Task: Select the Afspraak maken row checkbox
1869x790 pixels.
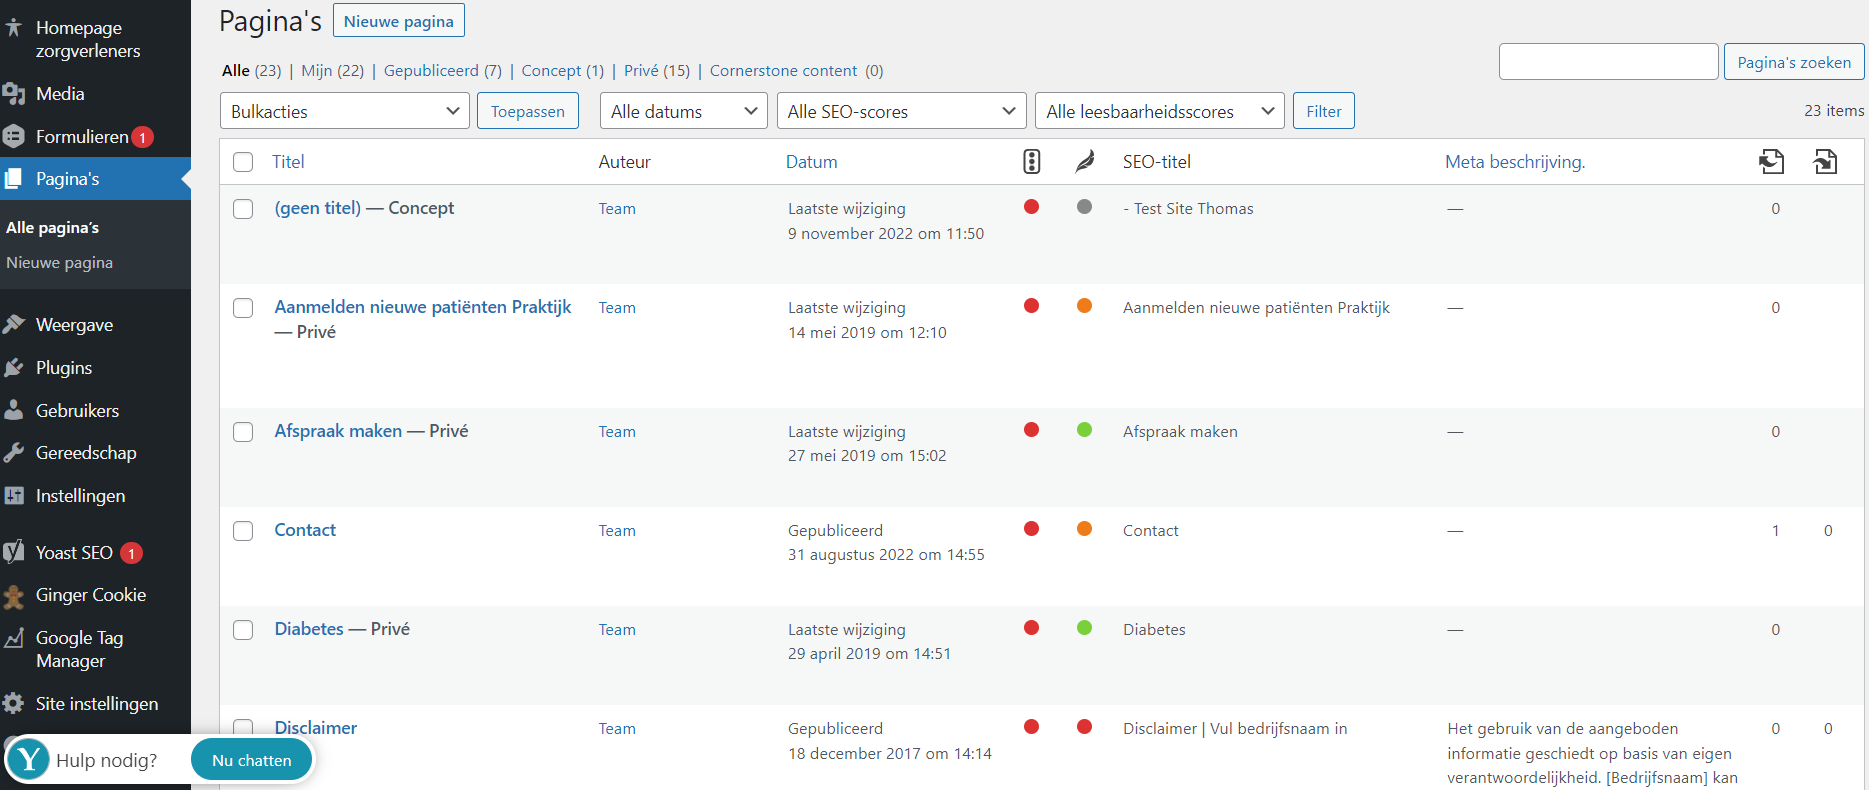Action: [243, 432]
